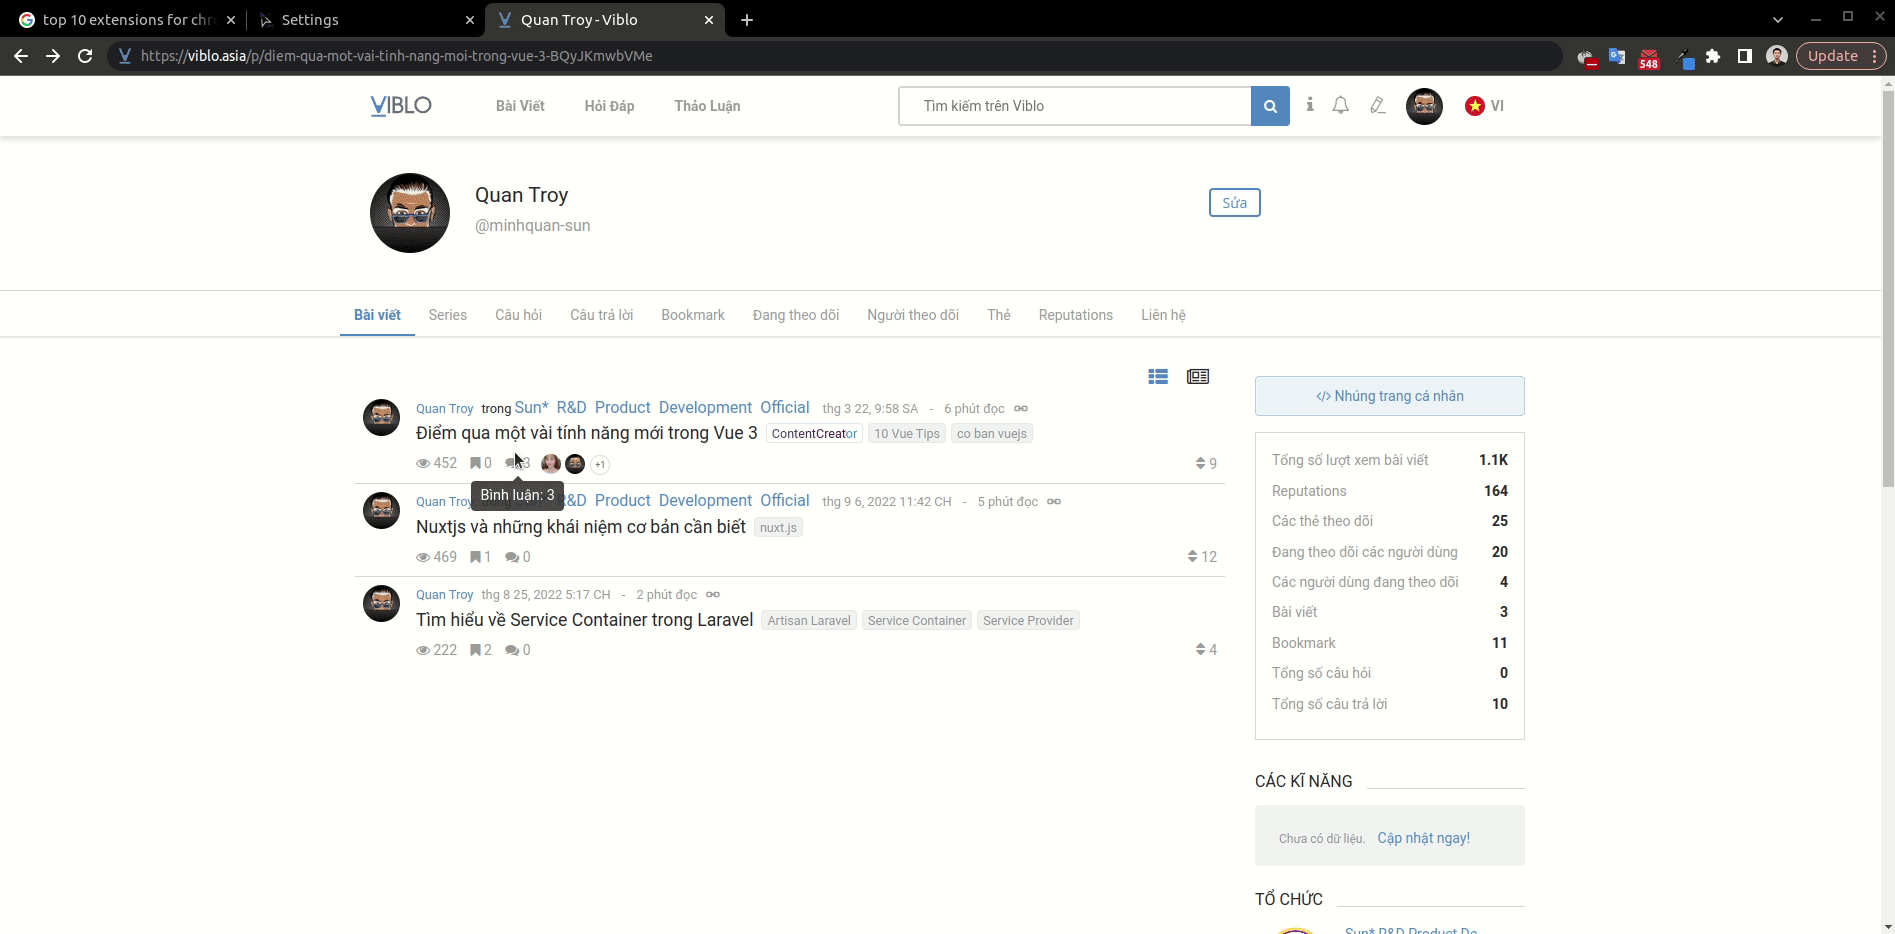This screenshot has width=1895, height=934.
Task: Go to Bài Viết in the top navigation
Action: pos(520,106)
